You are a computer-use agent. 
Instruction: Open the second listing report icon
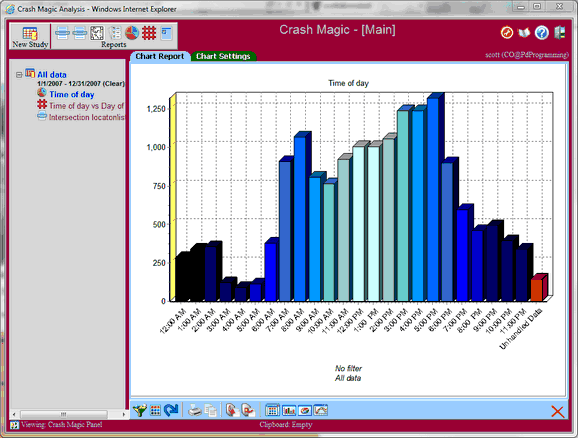(x=80, y=33)
